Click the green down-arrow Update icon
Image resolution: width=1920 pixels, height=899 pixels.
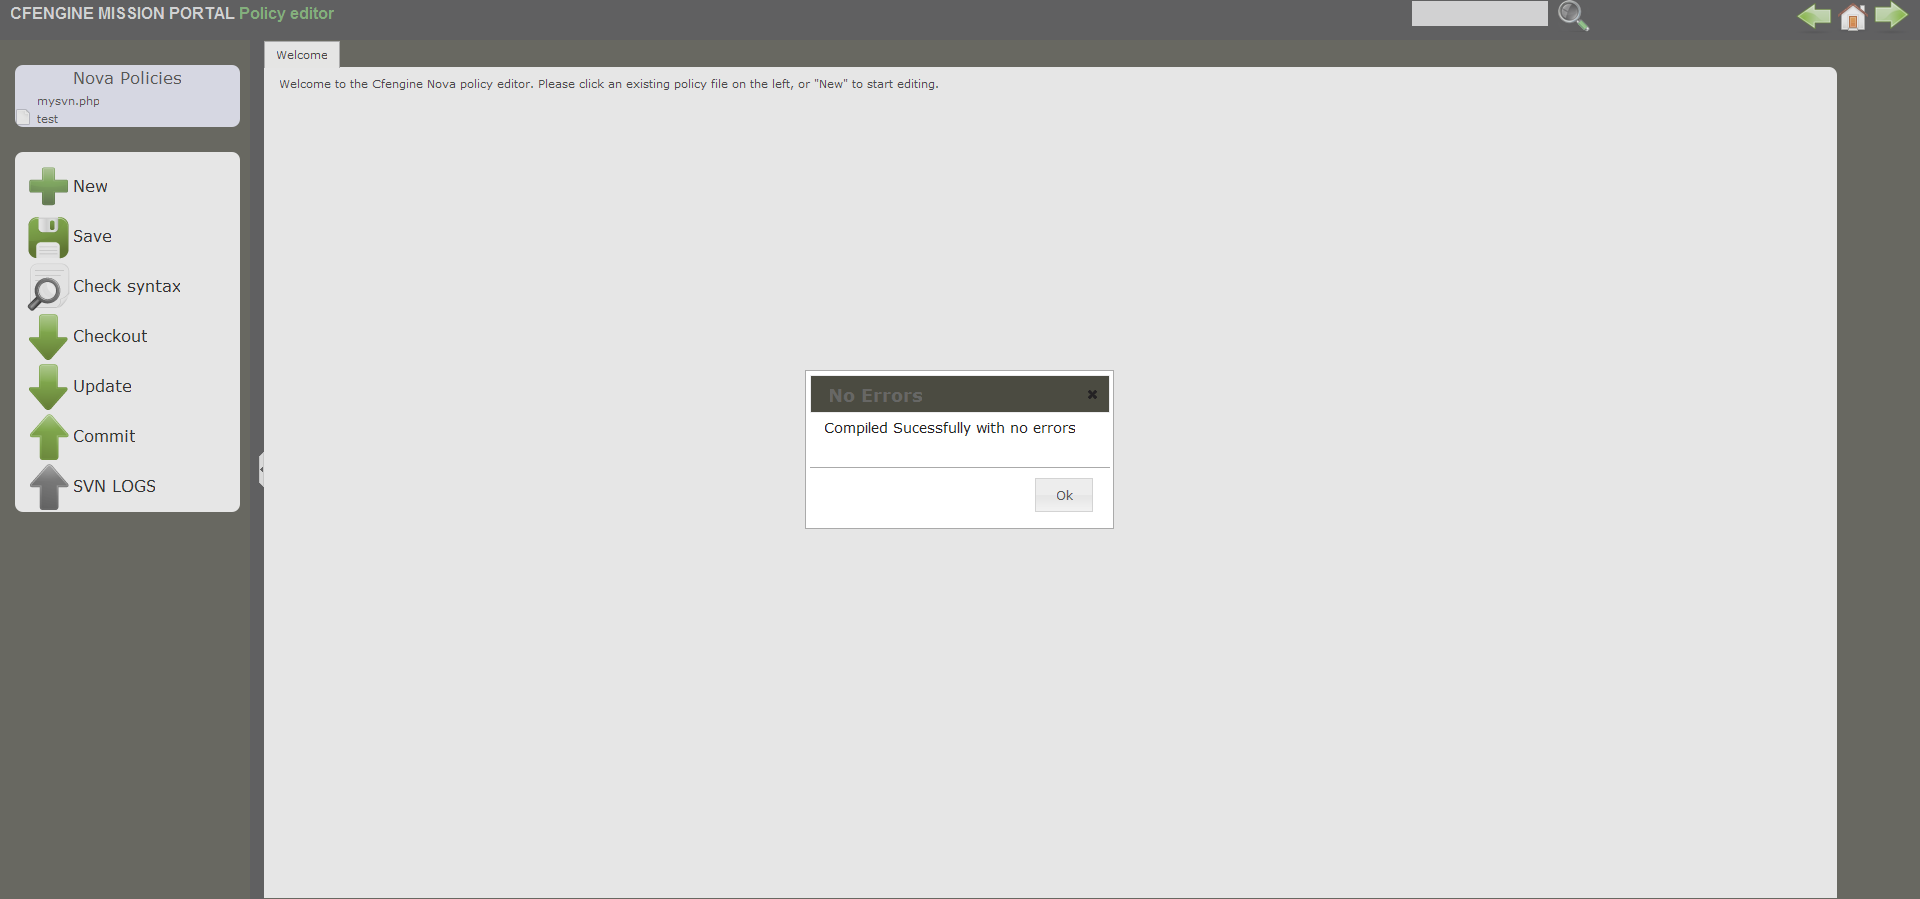click(x=48, y=387)
